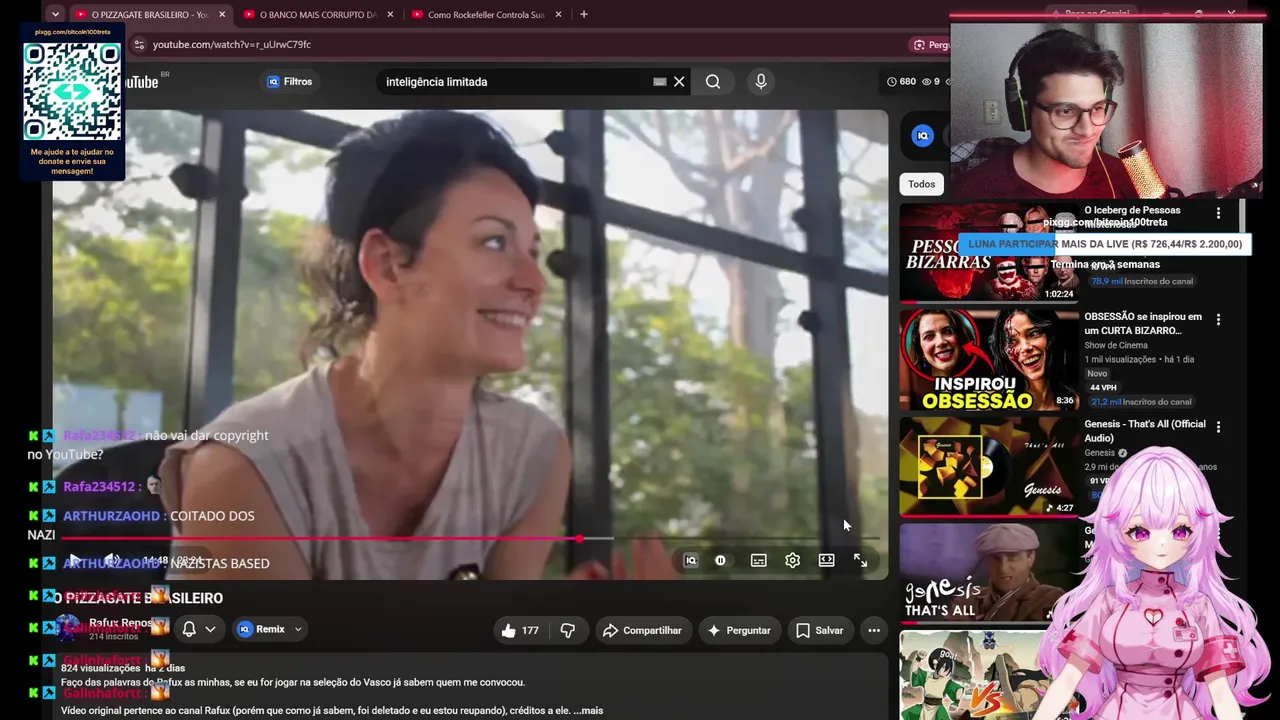Mute the video with the volume icon
This screenshot has width=1280, height=720.
pyautogui.click(x=113, y=561)
